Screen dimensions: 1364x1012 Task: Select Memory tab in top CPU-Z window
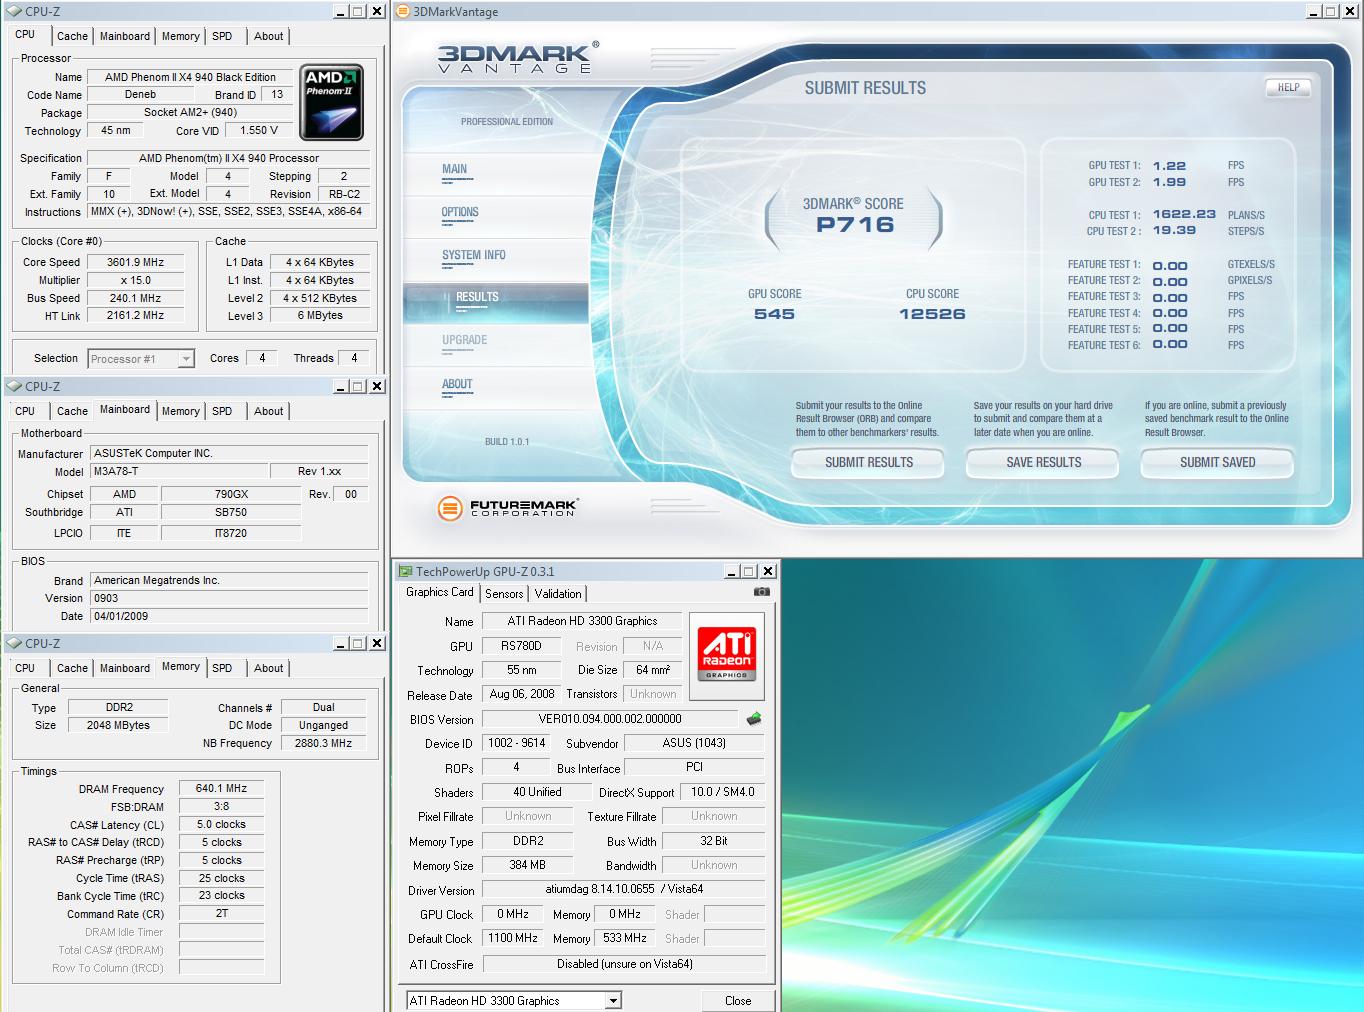180,36
